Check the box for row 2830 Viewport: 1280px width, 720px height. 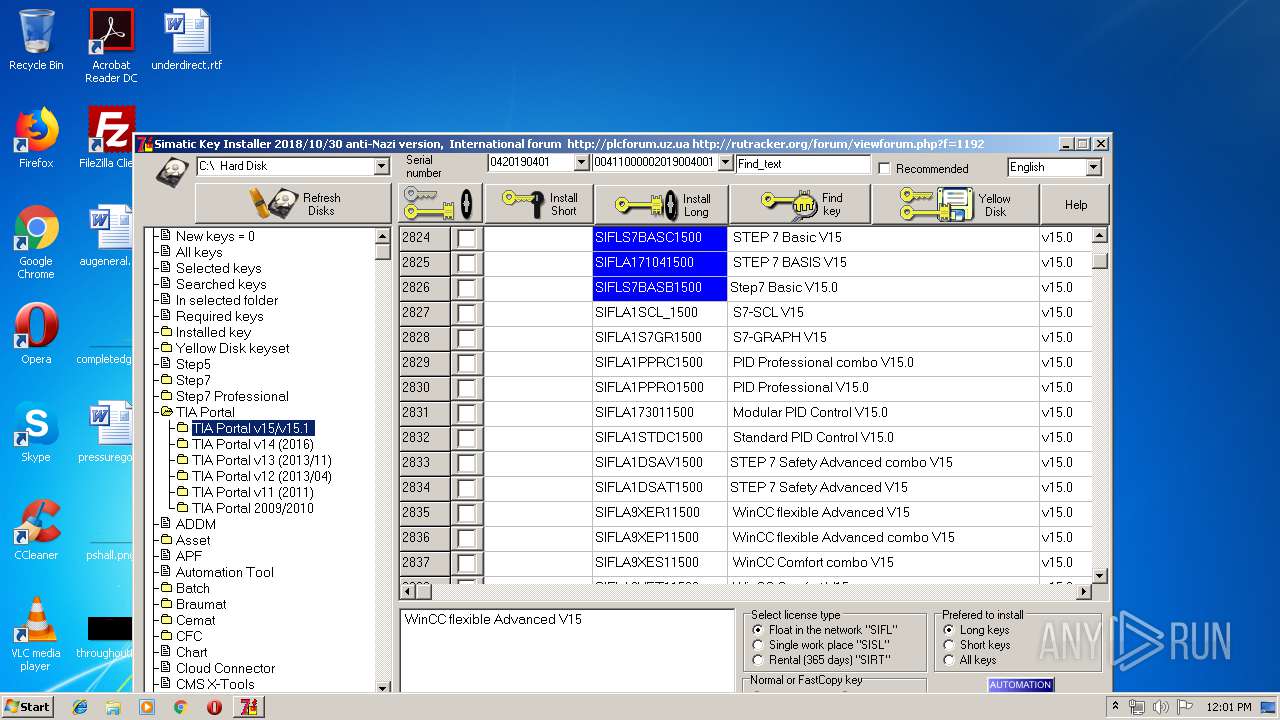(x=467, y=388)
